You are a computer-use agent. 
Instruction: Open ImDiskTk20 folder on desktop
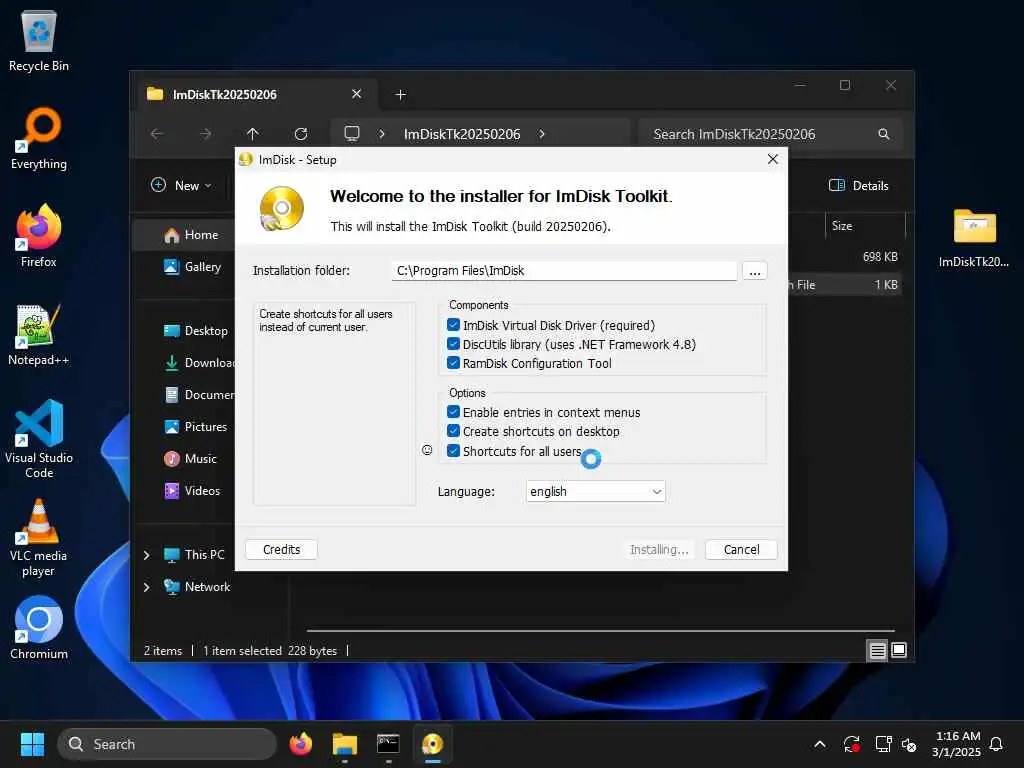tap(974, 236)
